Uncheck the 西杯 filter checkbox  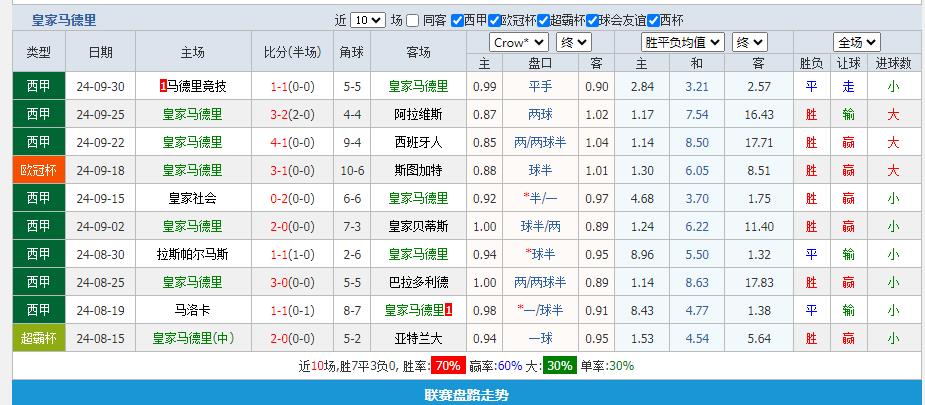pyautogui.click(x=653, y=20)
